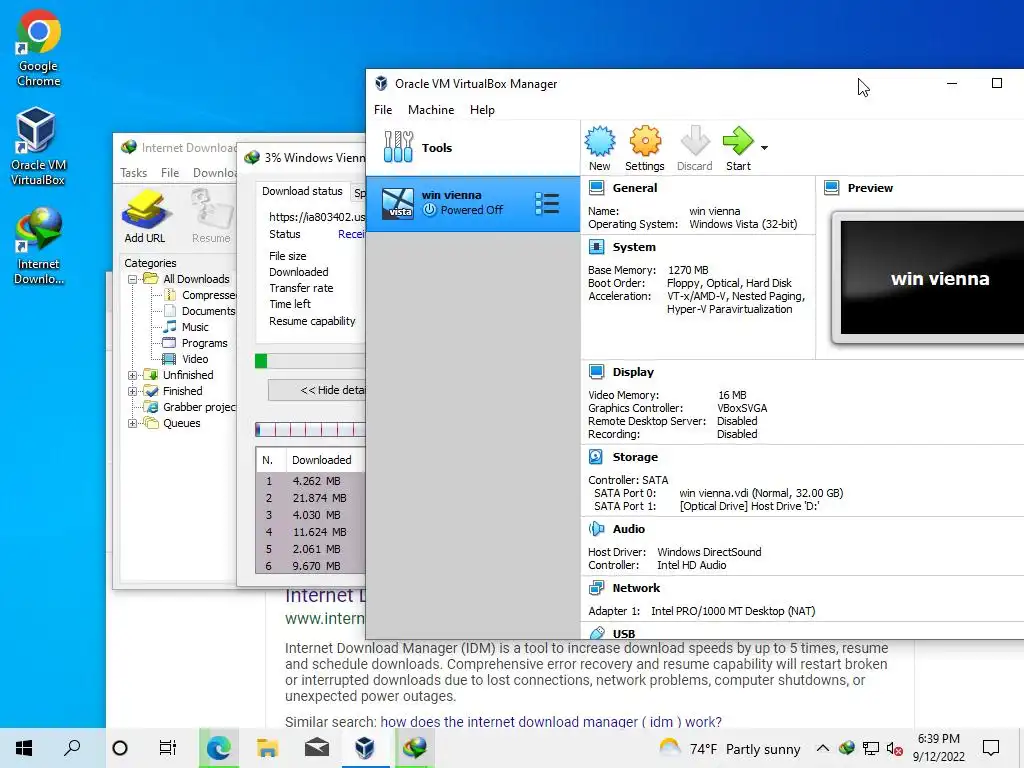Click the Hide details button
The height and width of the screenshot is (768, 1024).
click(317, 390)
